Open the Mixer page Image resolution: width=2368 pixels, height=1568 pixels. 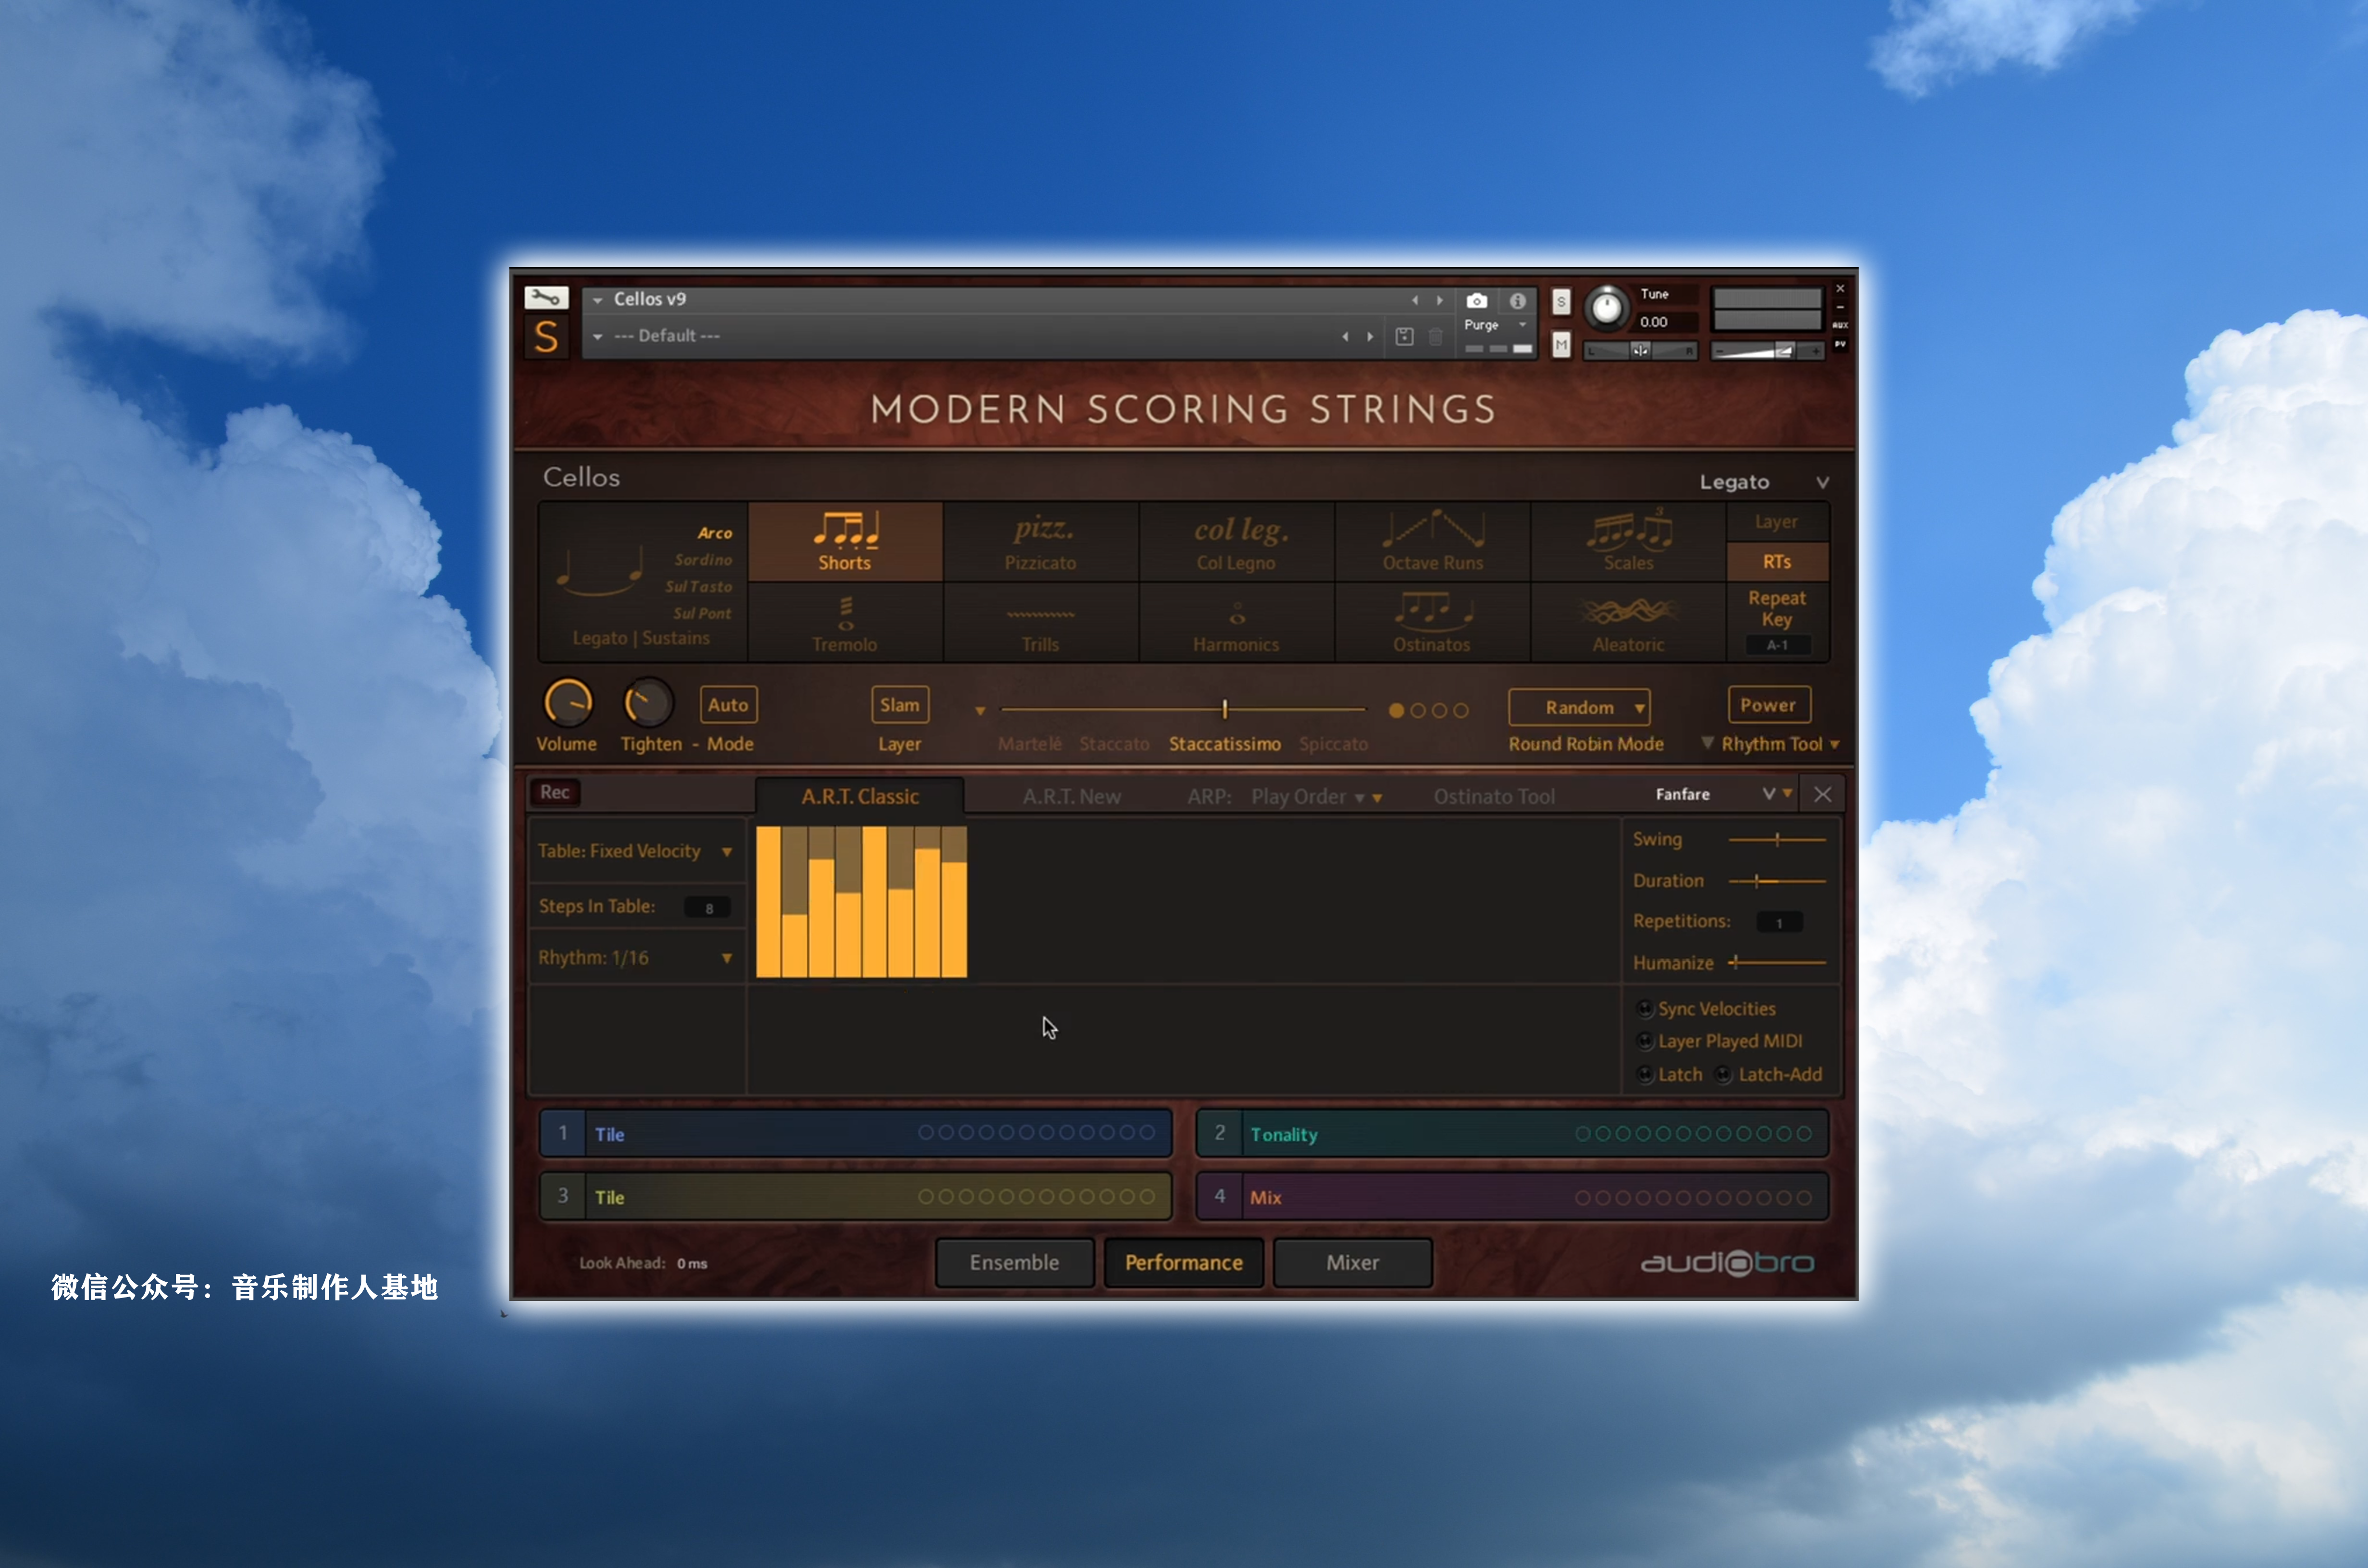1352,1263
